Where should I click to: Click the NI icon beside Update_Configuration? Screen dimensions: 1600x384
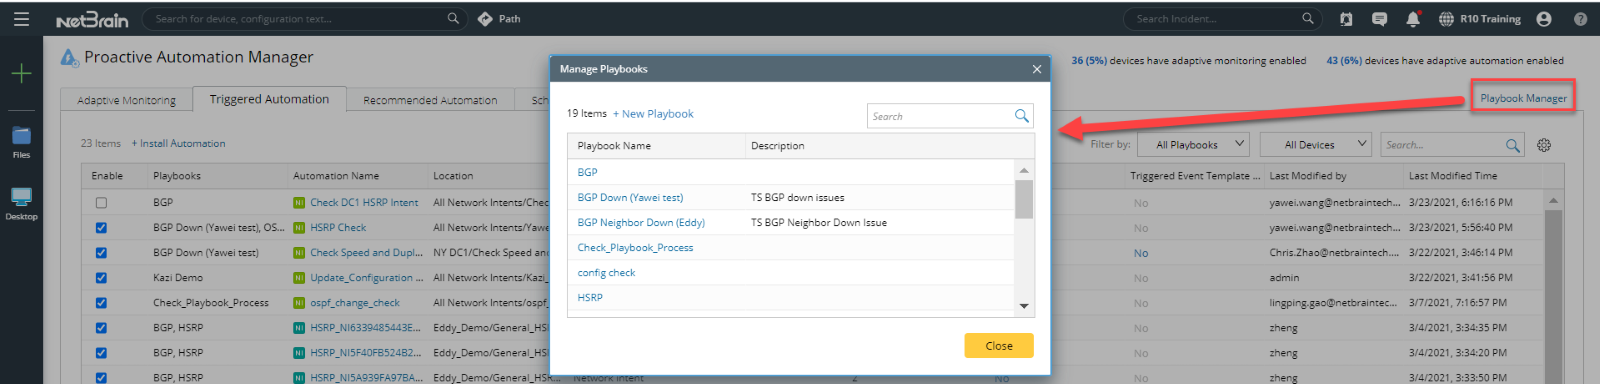click(299, 278)
